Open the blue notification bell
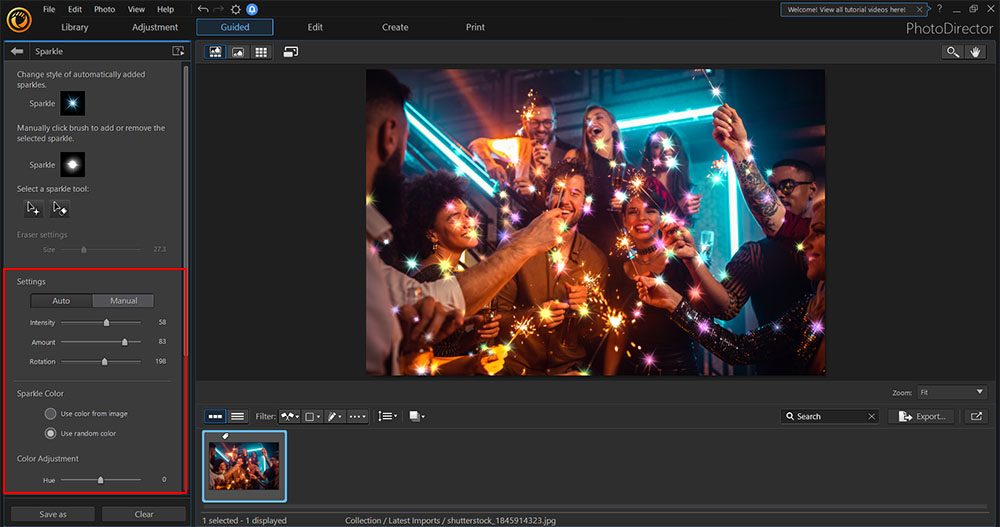The width and height of the screenshot is (1000, 527). [x=252, y=9]
